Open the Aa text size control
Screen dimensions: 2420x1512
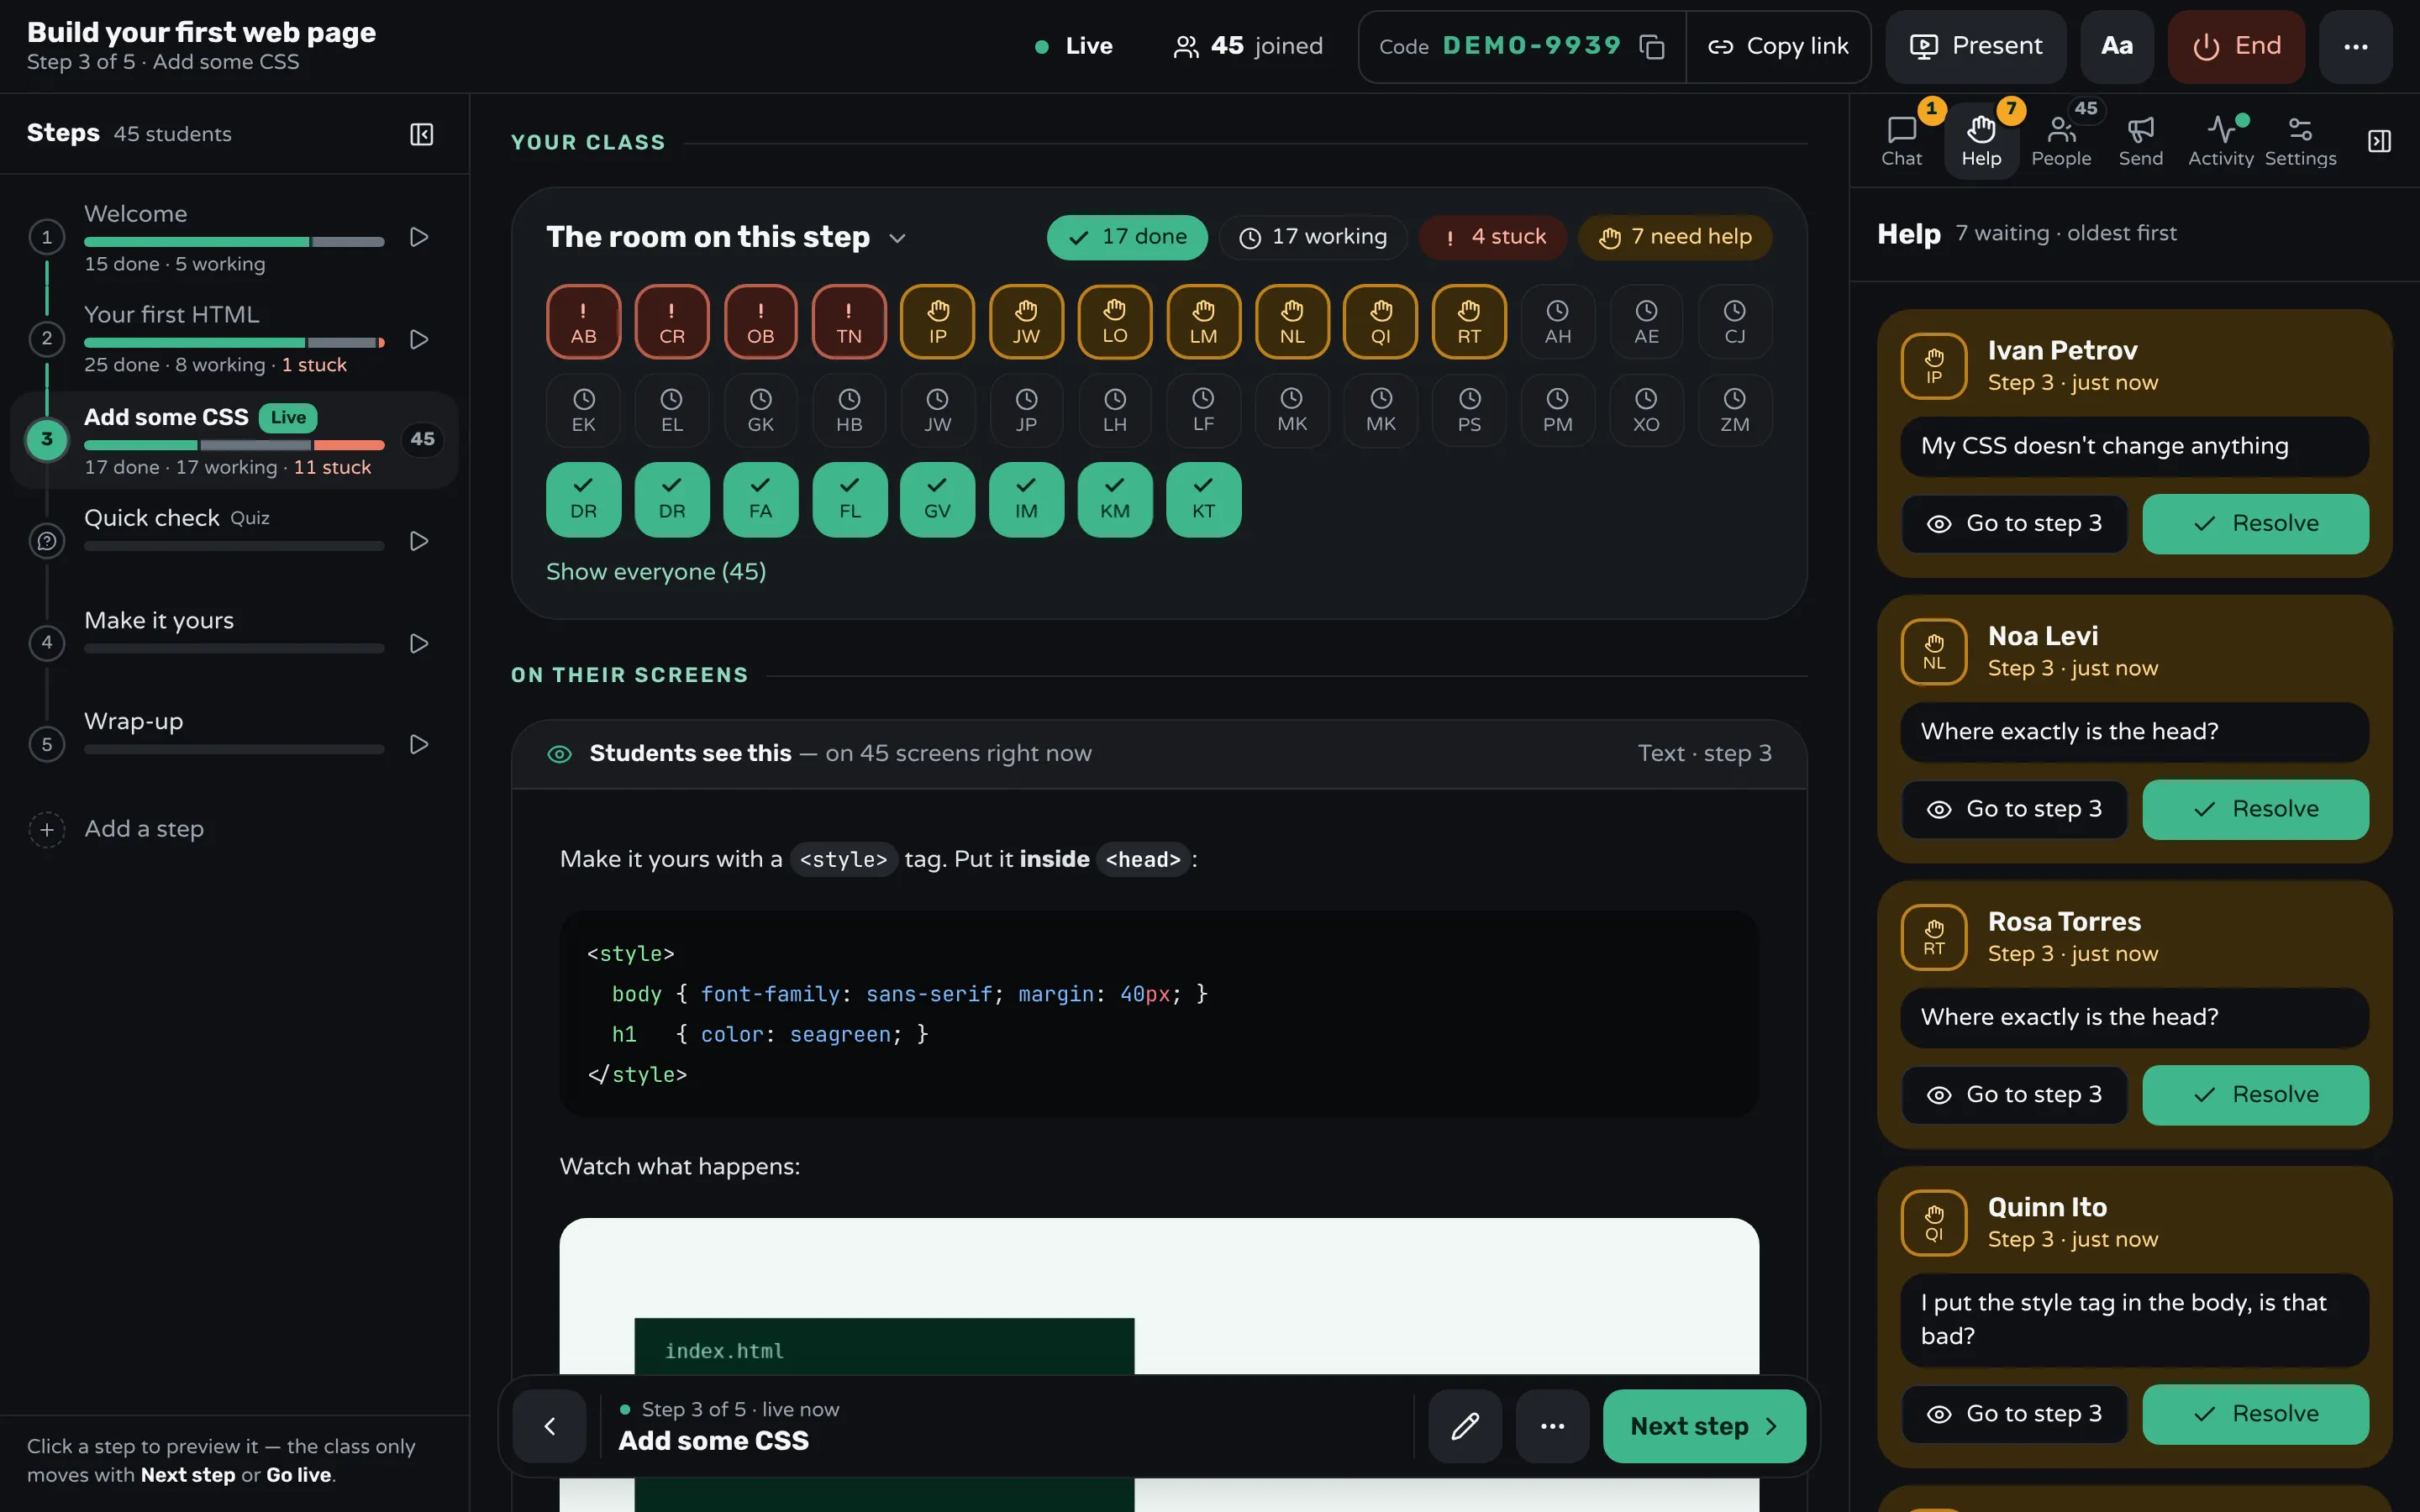pyautogui.click(x=2117, y=46)
